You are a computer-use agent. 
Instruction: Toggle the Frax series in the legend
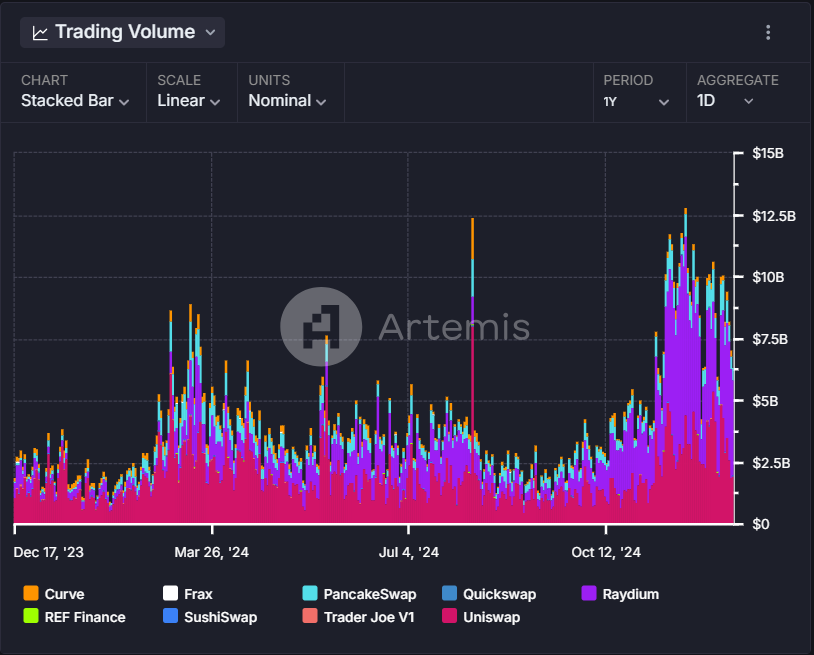[198, 594]
